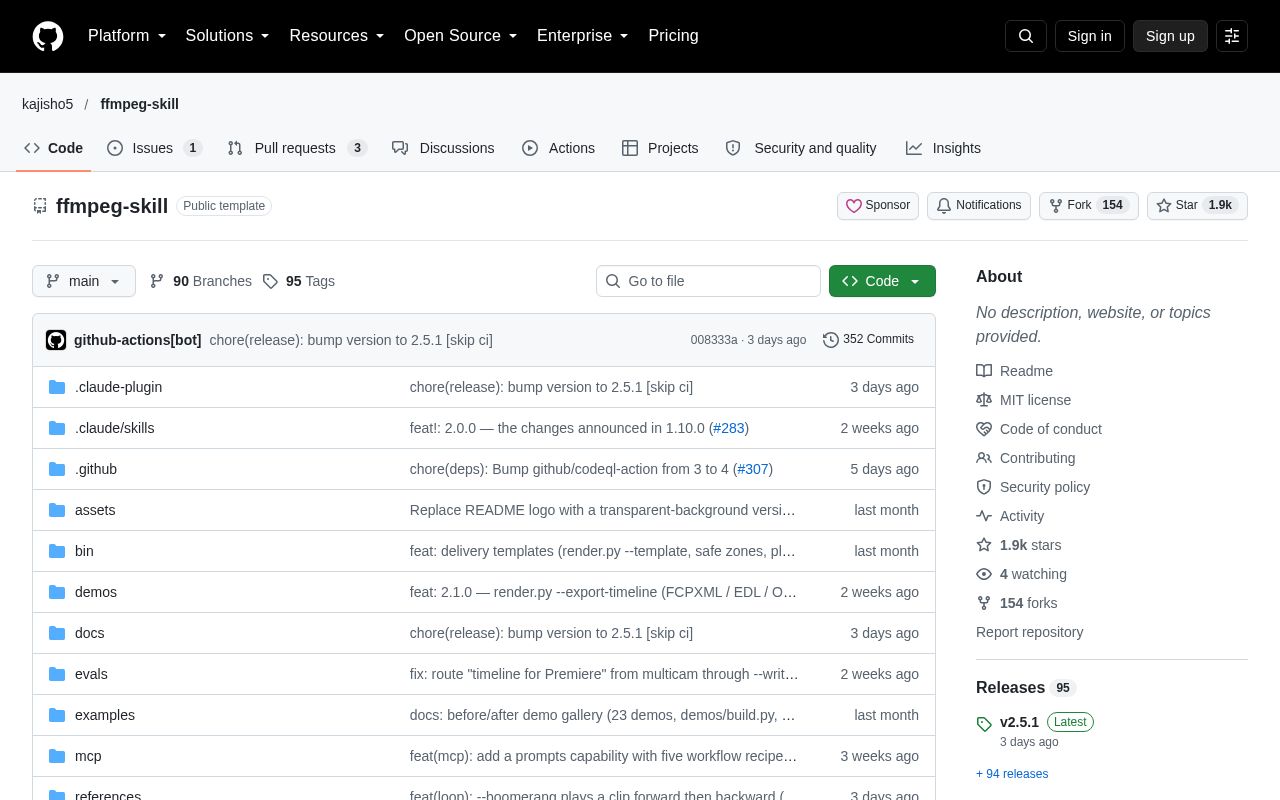Click the github-actions[bot] avatar icon
This screenshot has height=800, width=1280.
[56, 340]
